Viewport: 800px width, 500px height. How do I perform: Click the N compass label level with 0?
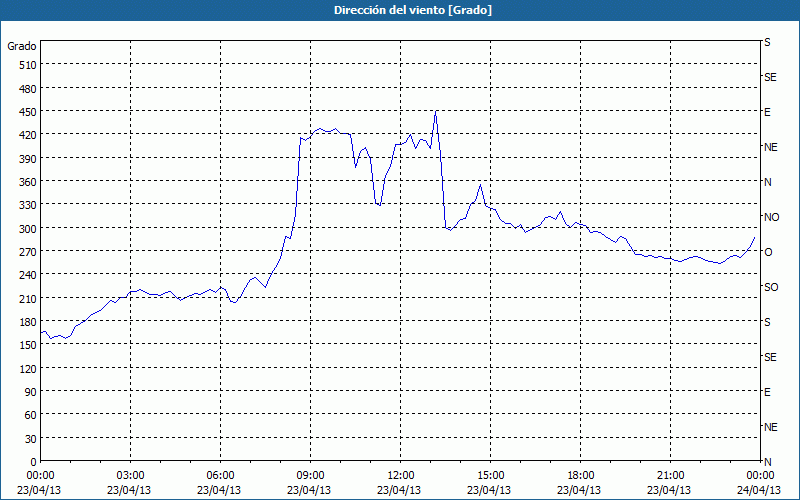[767, 462]
